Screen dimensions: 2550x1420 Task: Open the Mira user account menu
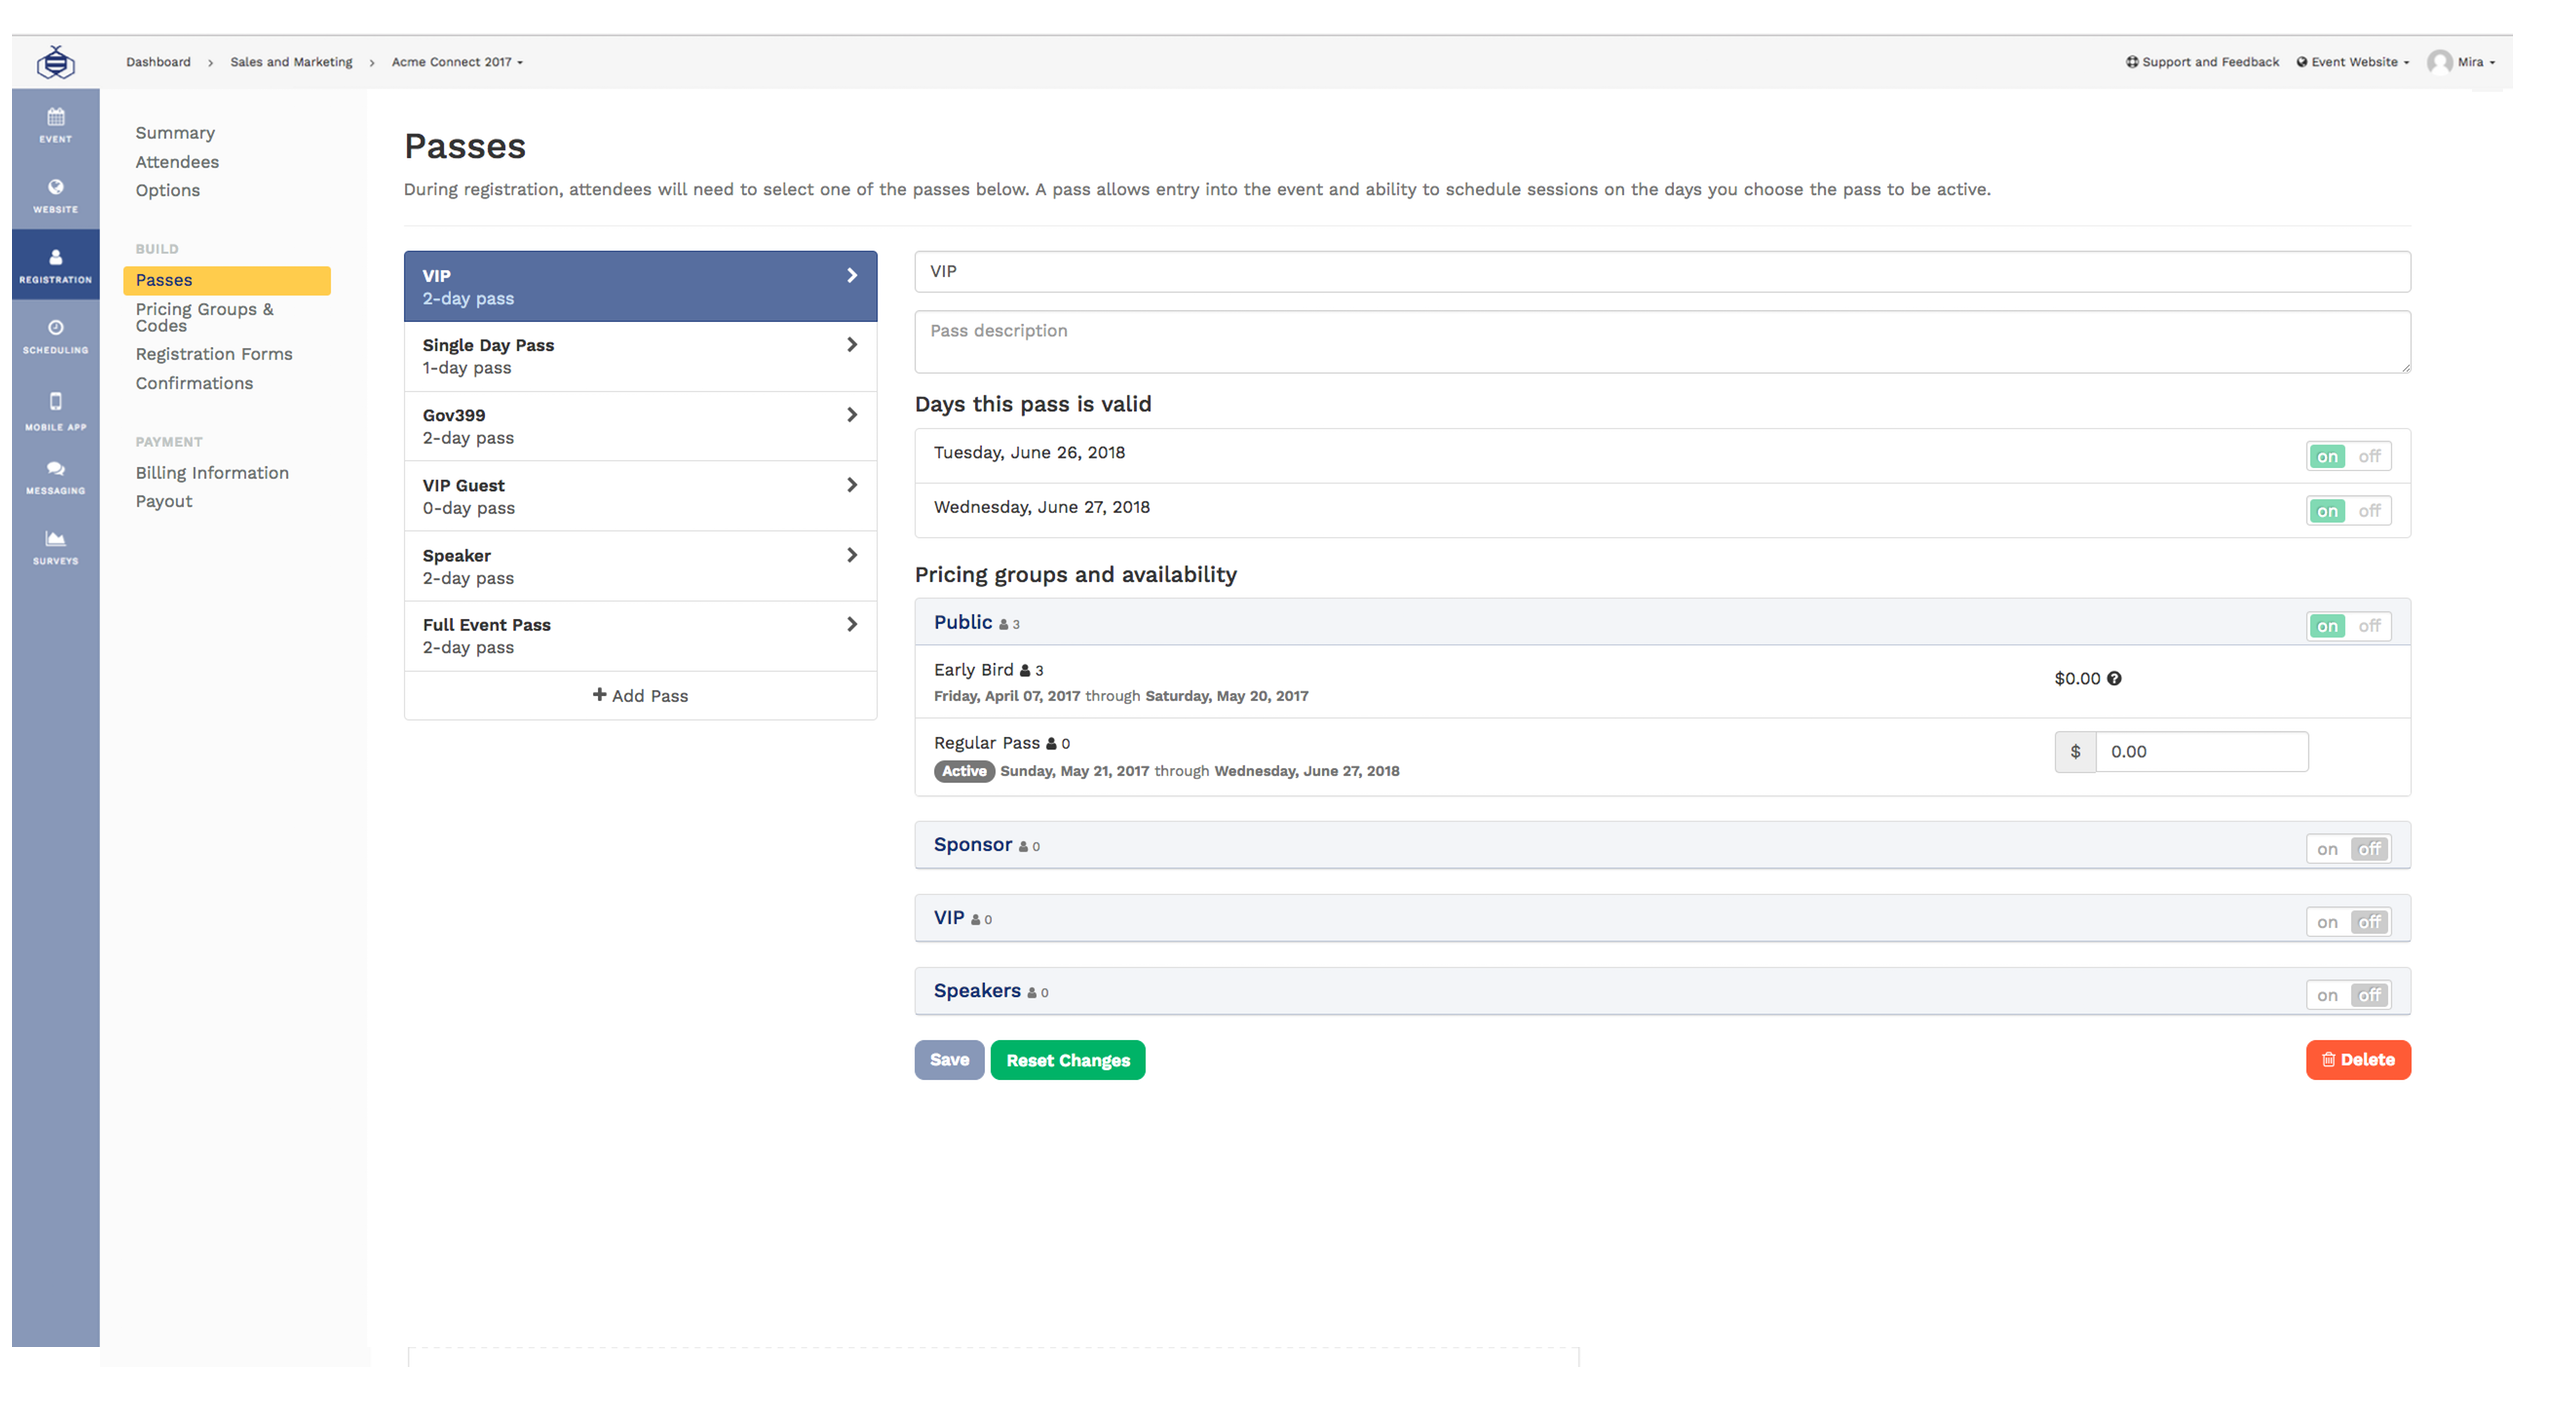pos(2461,62)
